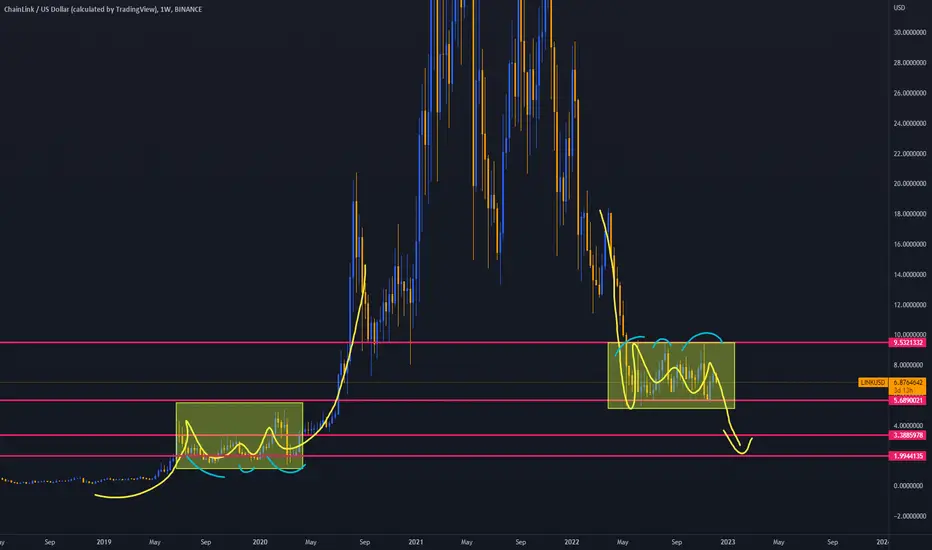This screenshot has width=932, height=550.
Task: Click the 2022 label on time axis
Action: pyautogui.click(x=572, y=542)
